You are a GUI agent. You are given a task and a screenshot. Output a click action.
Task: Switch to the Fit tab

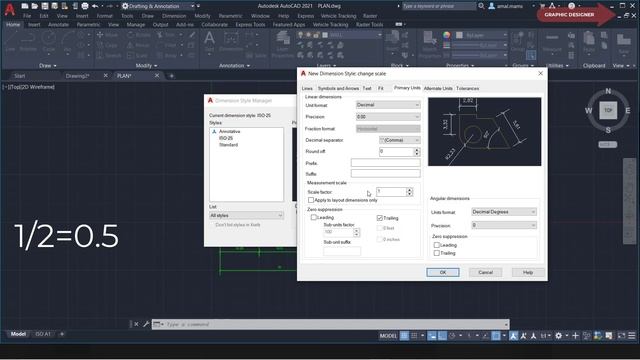(x=380, y=88)
